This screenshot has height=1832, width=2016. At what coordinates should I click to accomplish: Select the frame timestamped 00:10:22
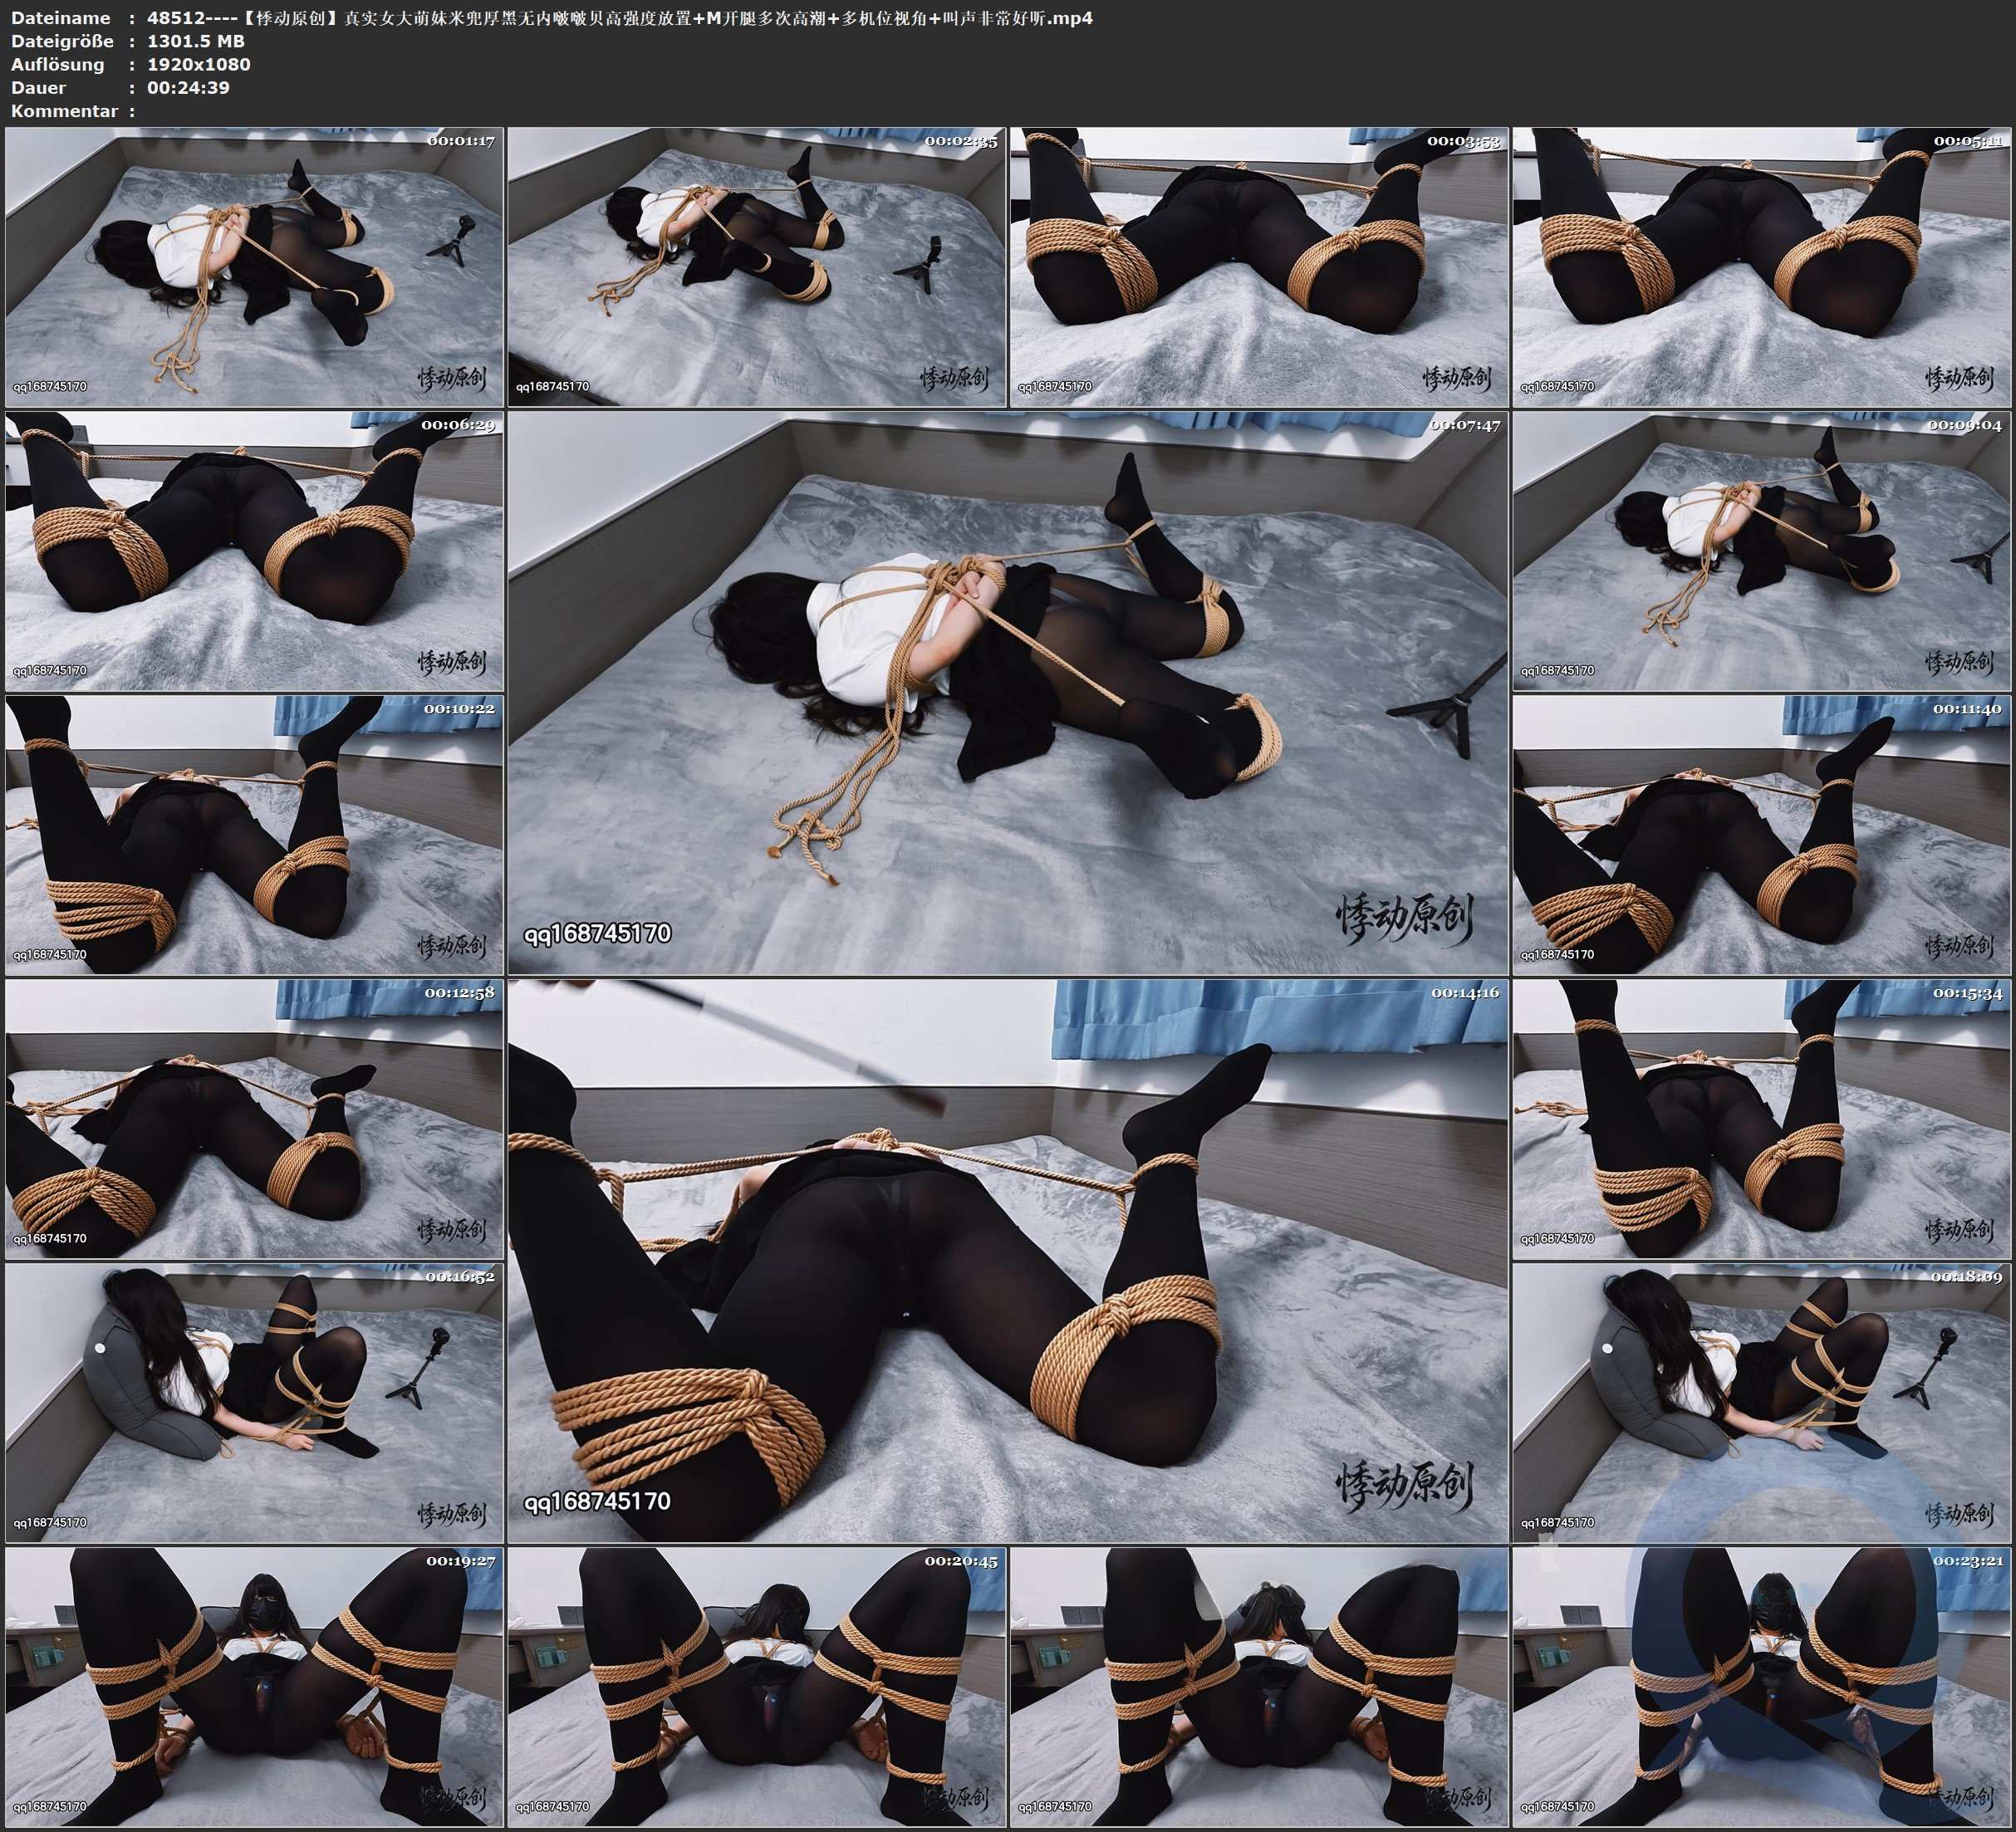click(x=254, y=835)
